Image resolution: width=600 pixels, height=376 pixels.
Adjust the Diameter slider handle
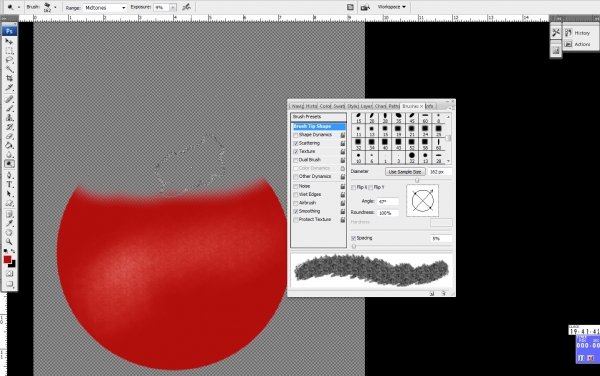pyautogui.click(x=417, y=180)
